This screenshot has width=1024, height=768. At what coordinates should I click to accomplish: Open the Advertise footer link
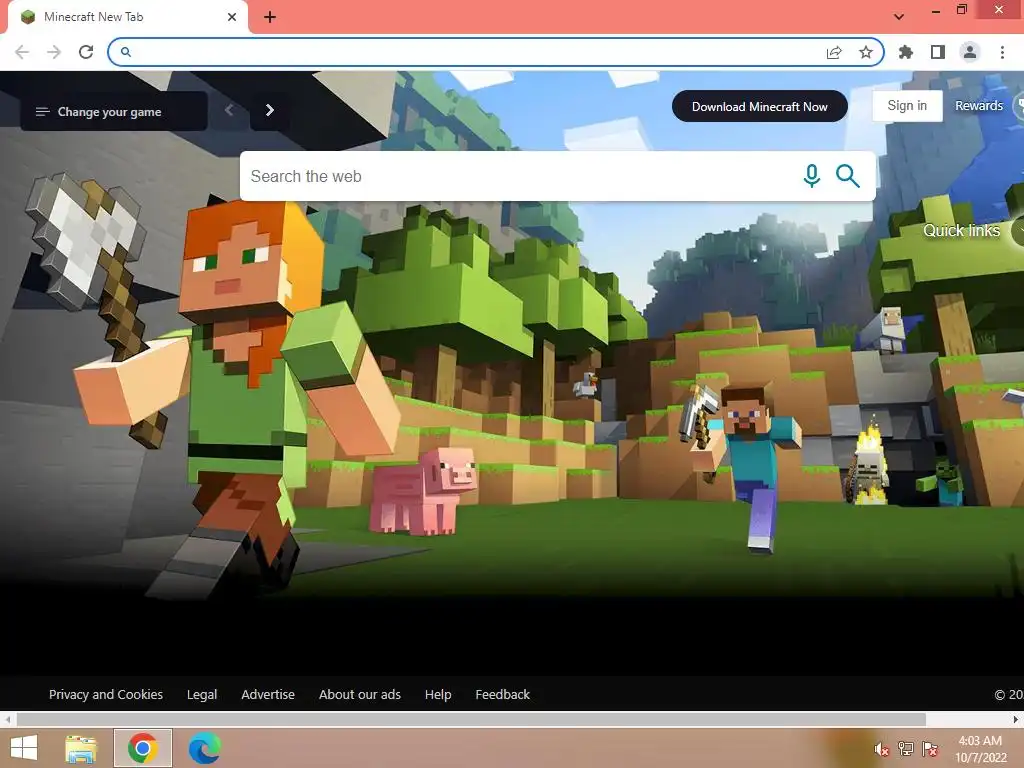(268, 695)
